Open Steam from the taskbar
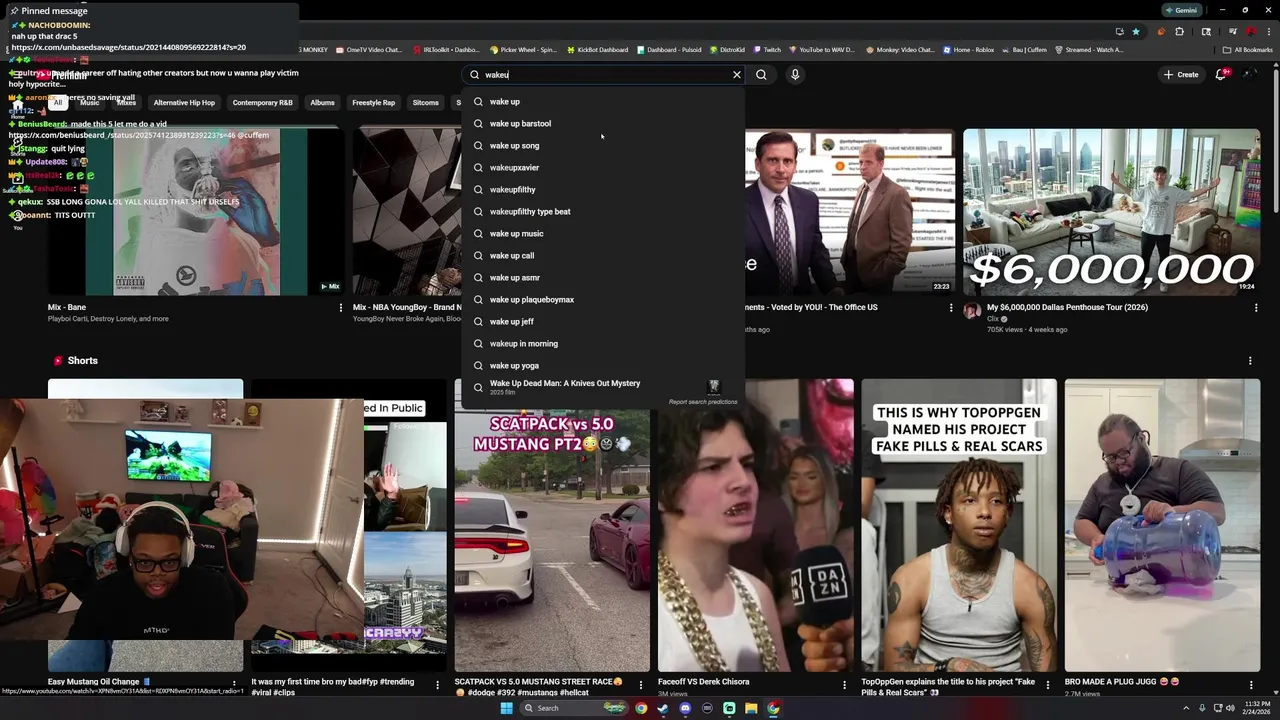This screenshot has width=1280, height=720. tap(663, 708)
